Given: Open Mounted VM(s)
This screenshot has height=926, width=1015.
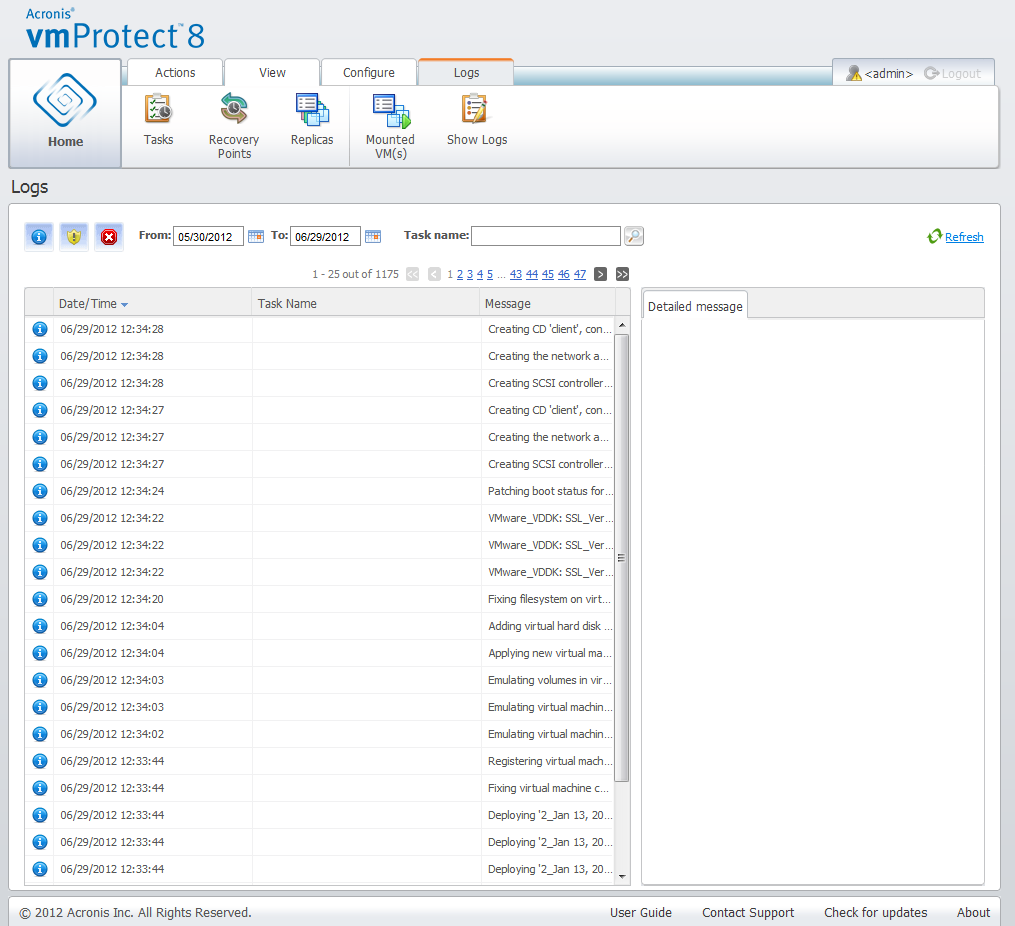Looking at the screenshot, I should click(390, 127).
